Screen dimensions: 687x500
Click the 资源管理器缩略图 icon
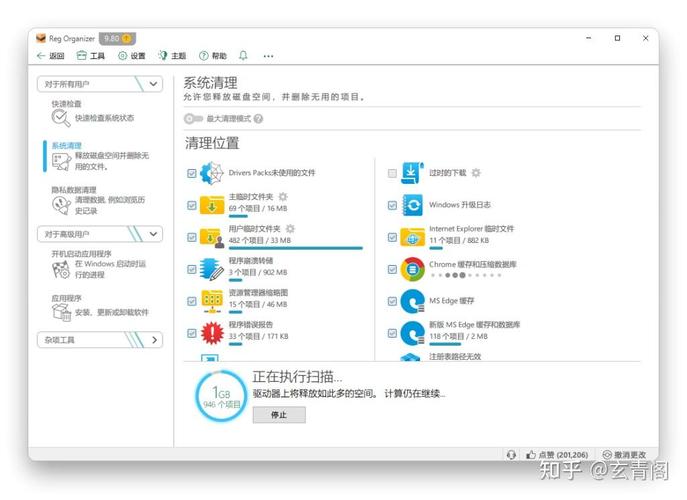212,301
